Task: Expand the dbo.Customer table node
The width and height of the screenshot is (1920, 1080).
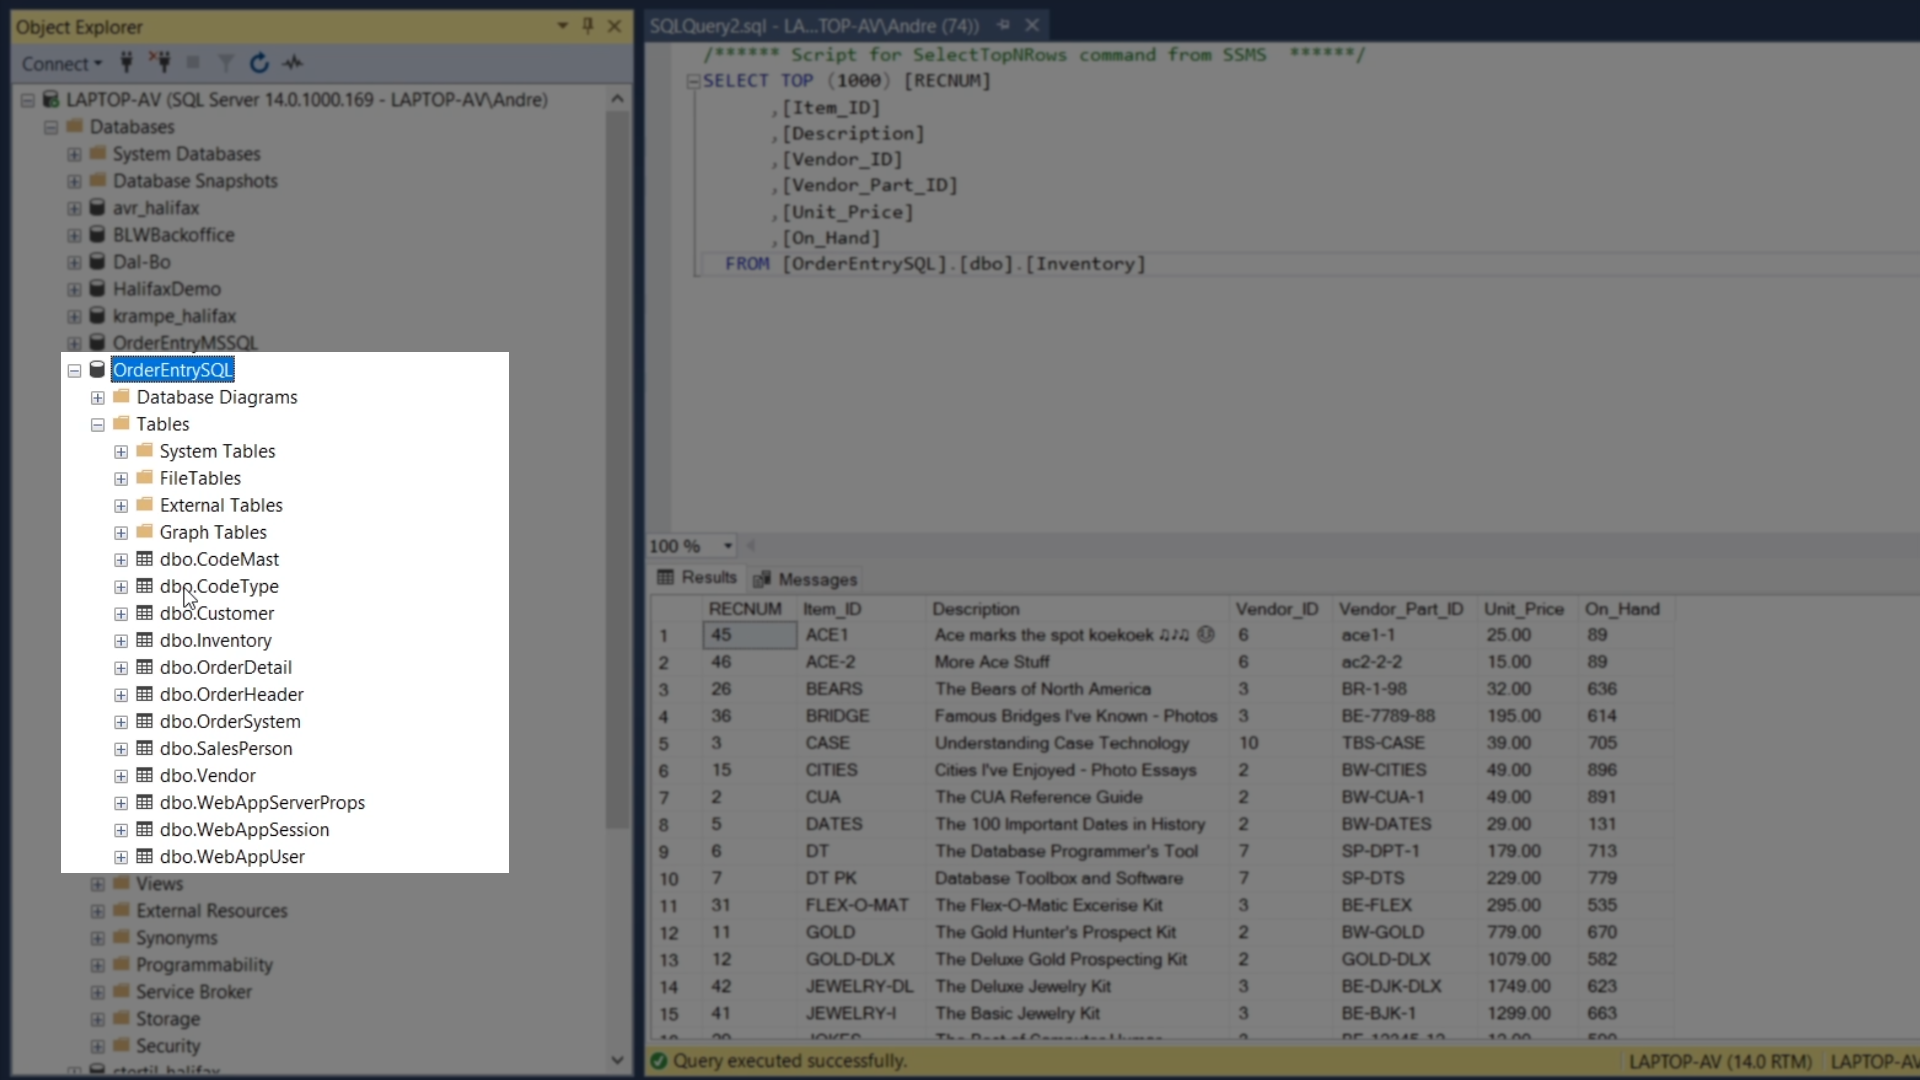Action: pyautogui.click(x=121, y=614)
